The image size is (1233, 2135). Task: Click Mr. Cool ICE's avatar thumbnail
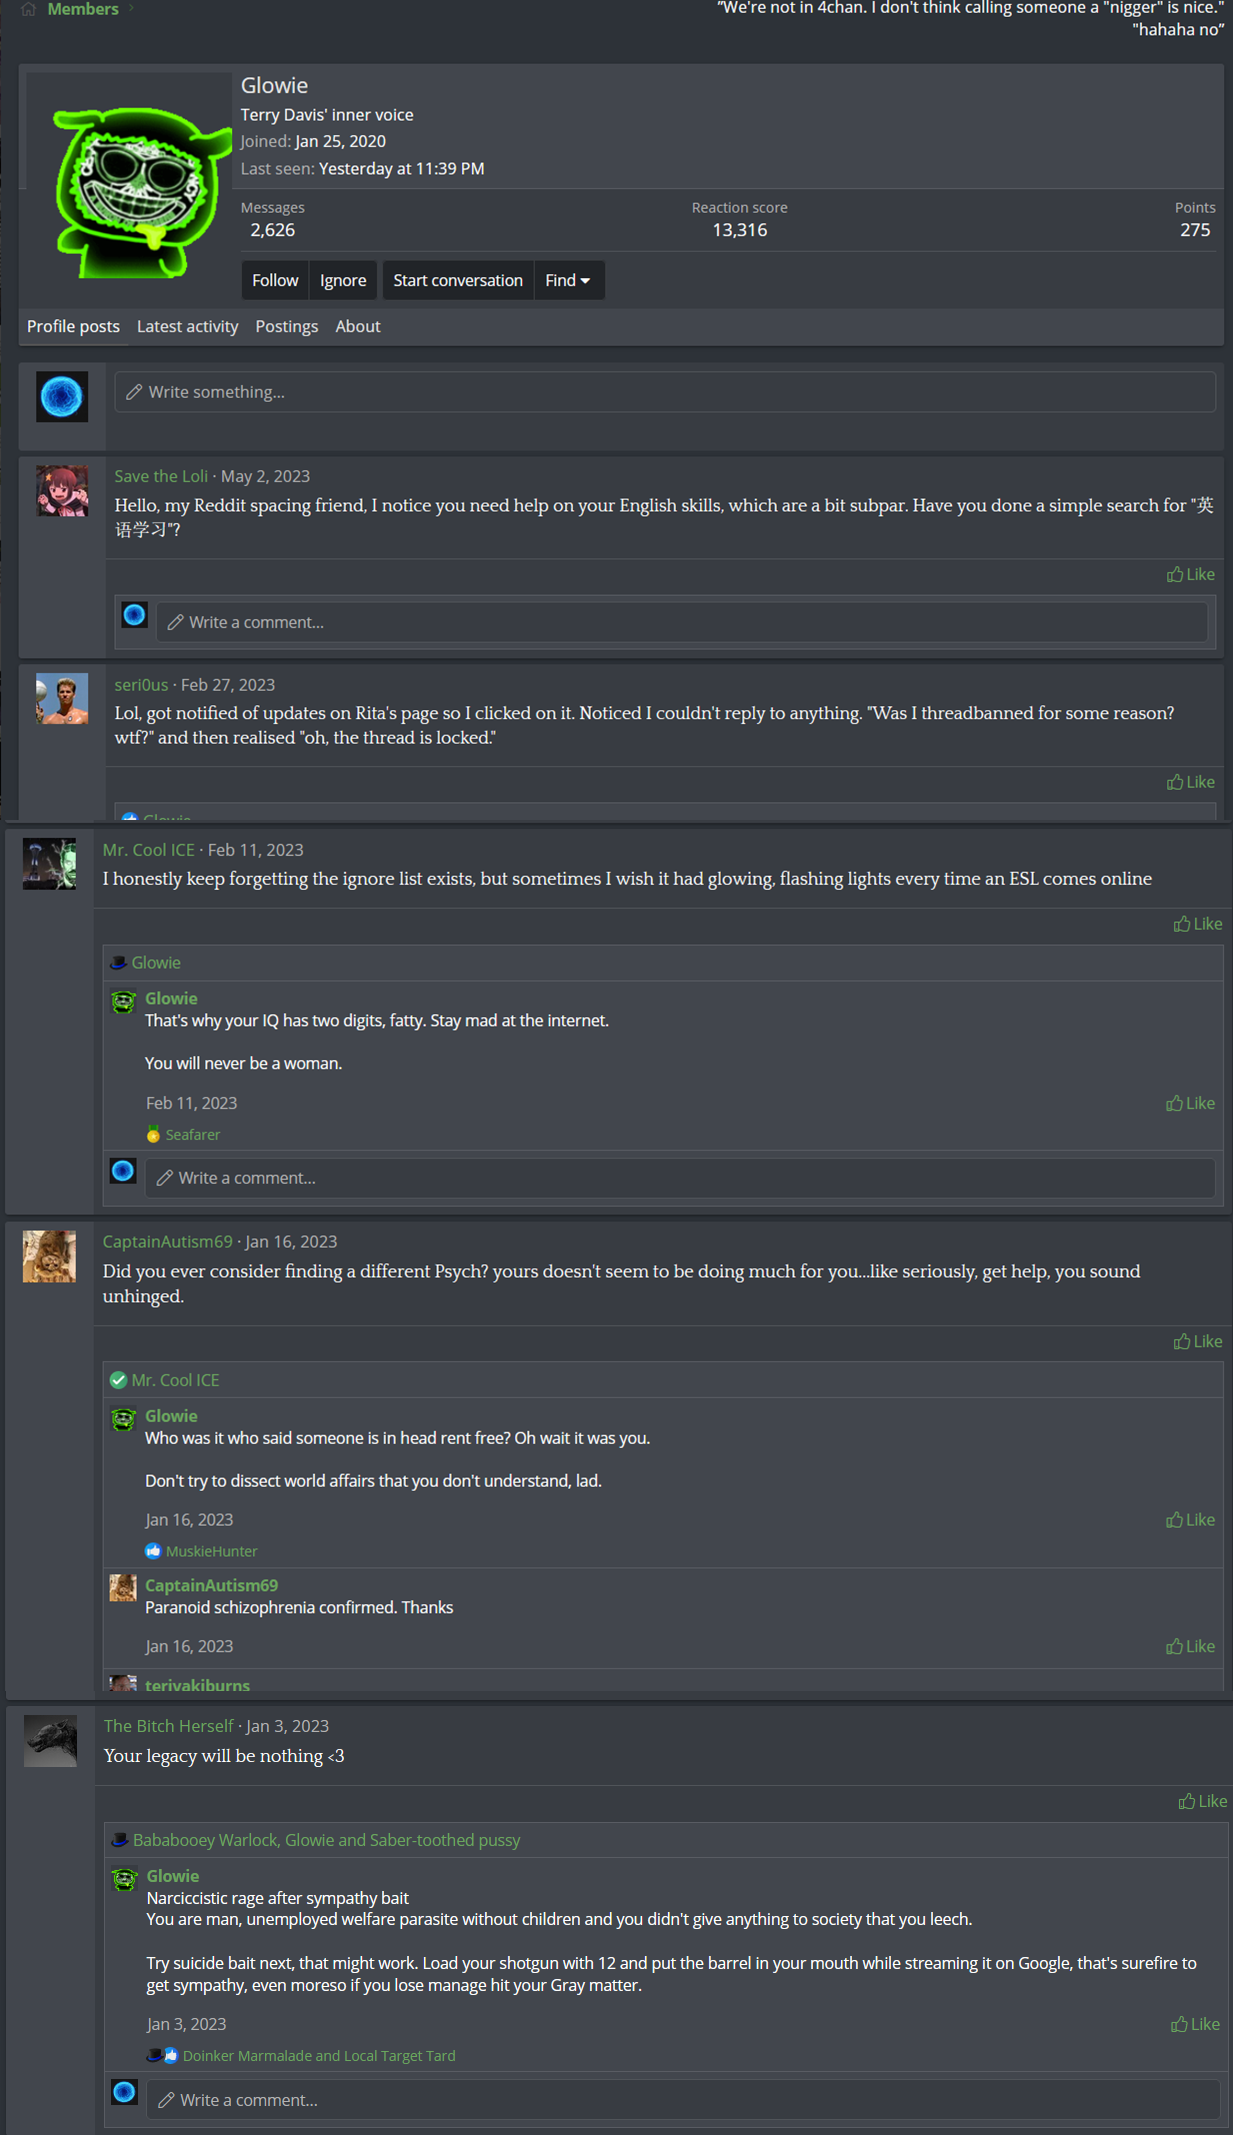50,864
